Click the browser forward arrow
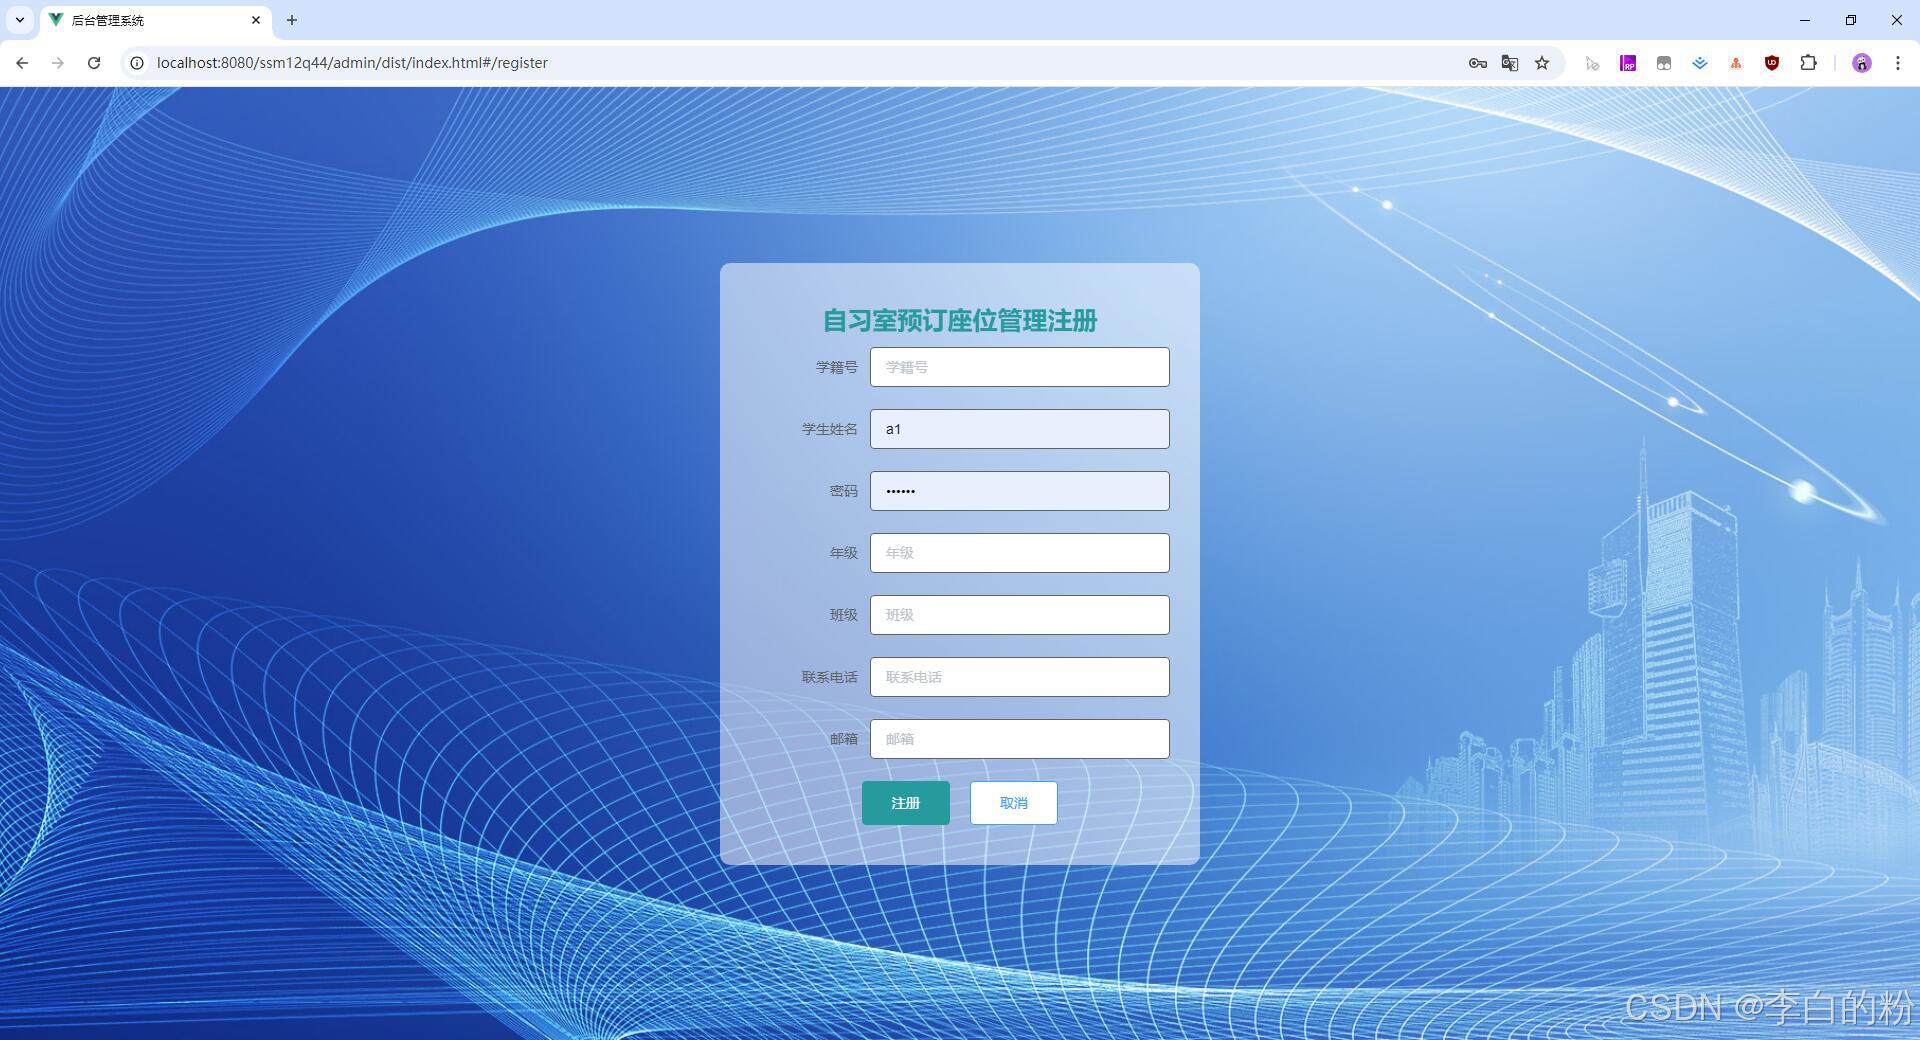 click(58, 63)
